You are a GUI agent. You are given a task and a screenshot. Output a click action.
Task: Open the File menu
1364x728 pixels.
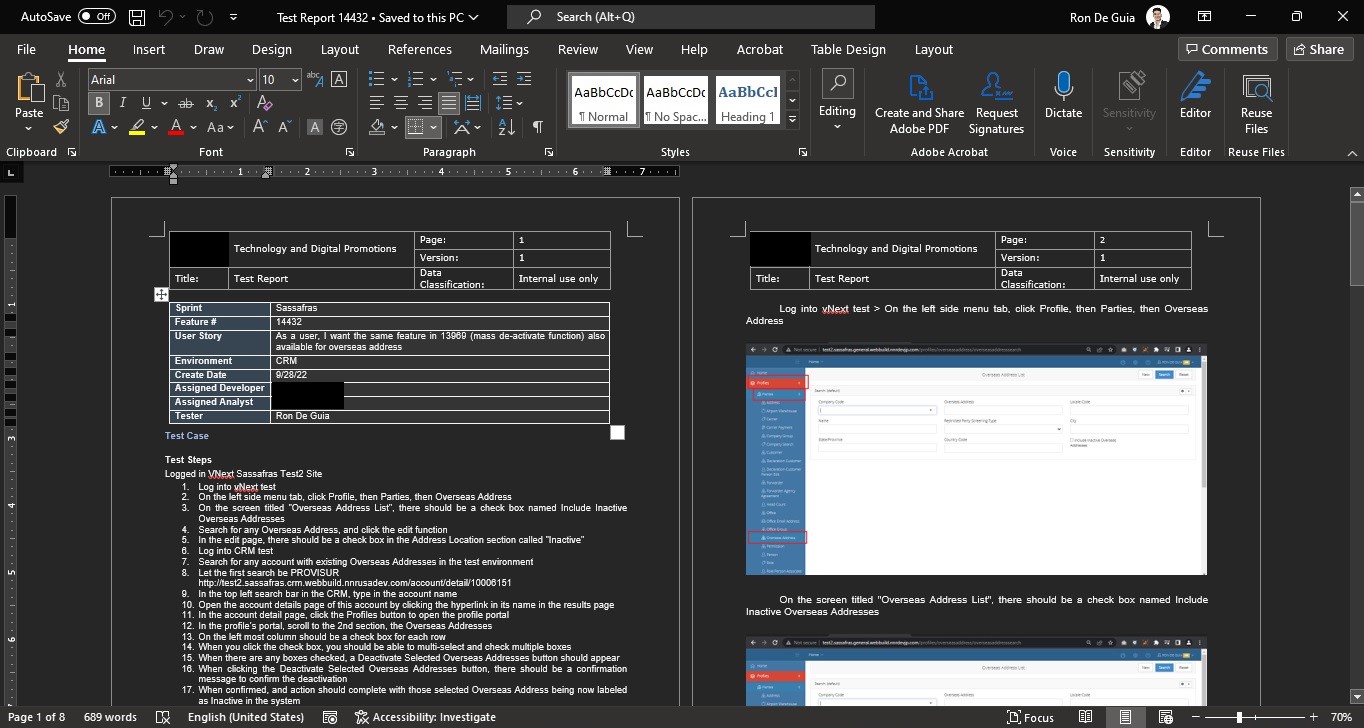pyautogui.click(x=26, y=49)
